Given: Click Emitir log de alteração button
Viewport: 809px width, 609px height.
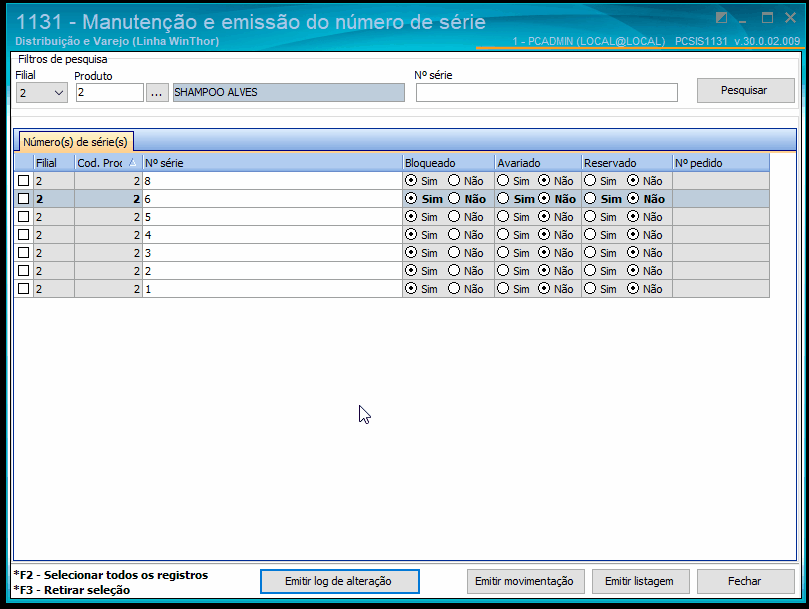Looking at the screenshot, I should (x=339, y=581).
